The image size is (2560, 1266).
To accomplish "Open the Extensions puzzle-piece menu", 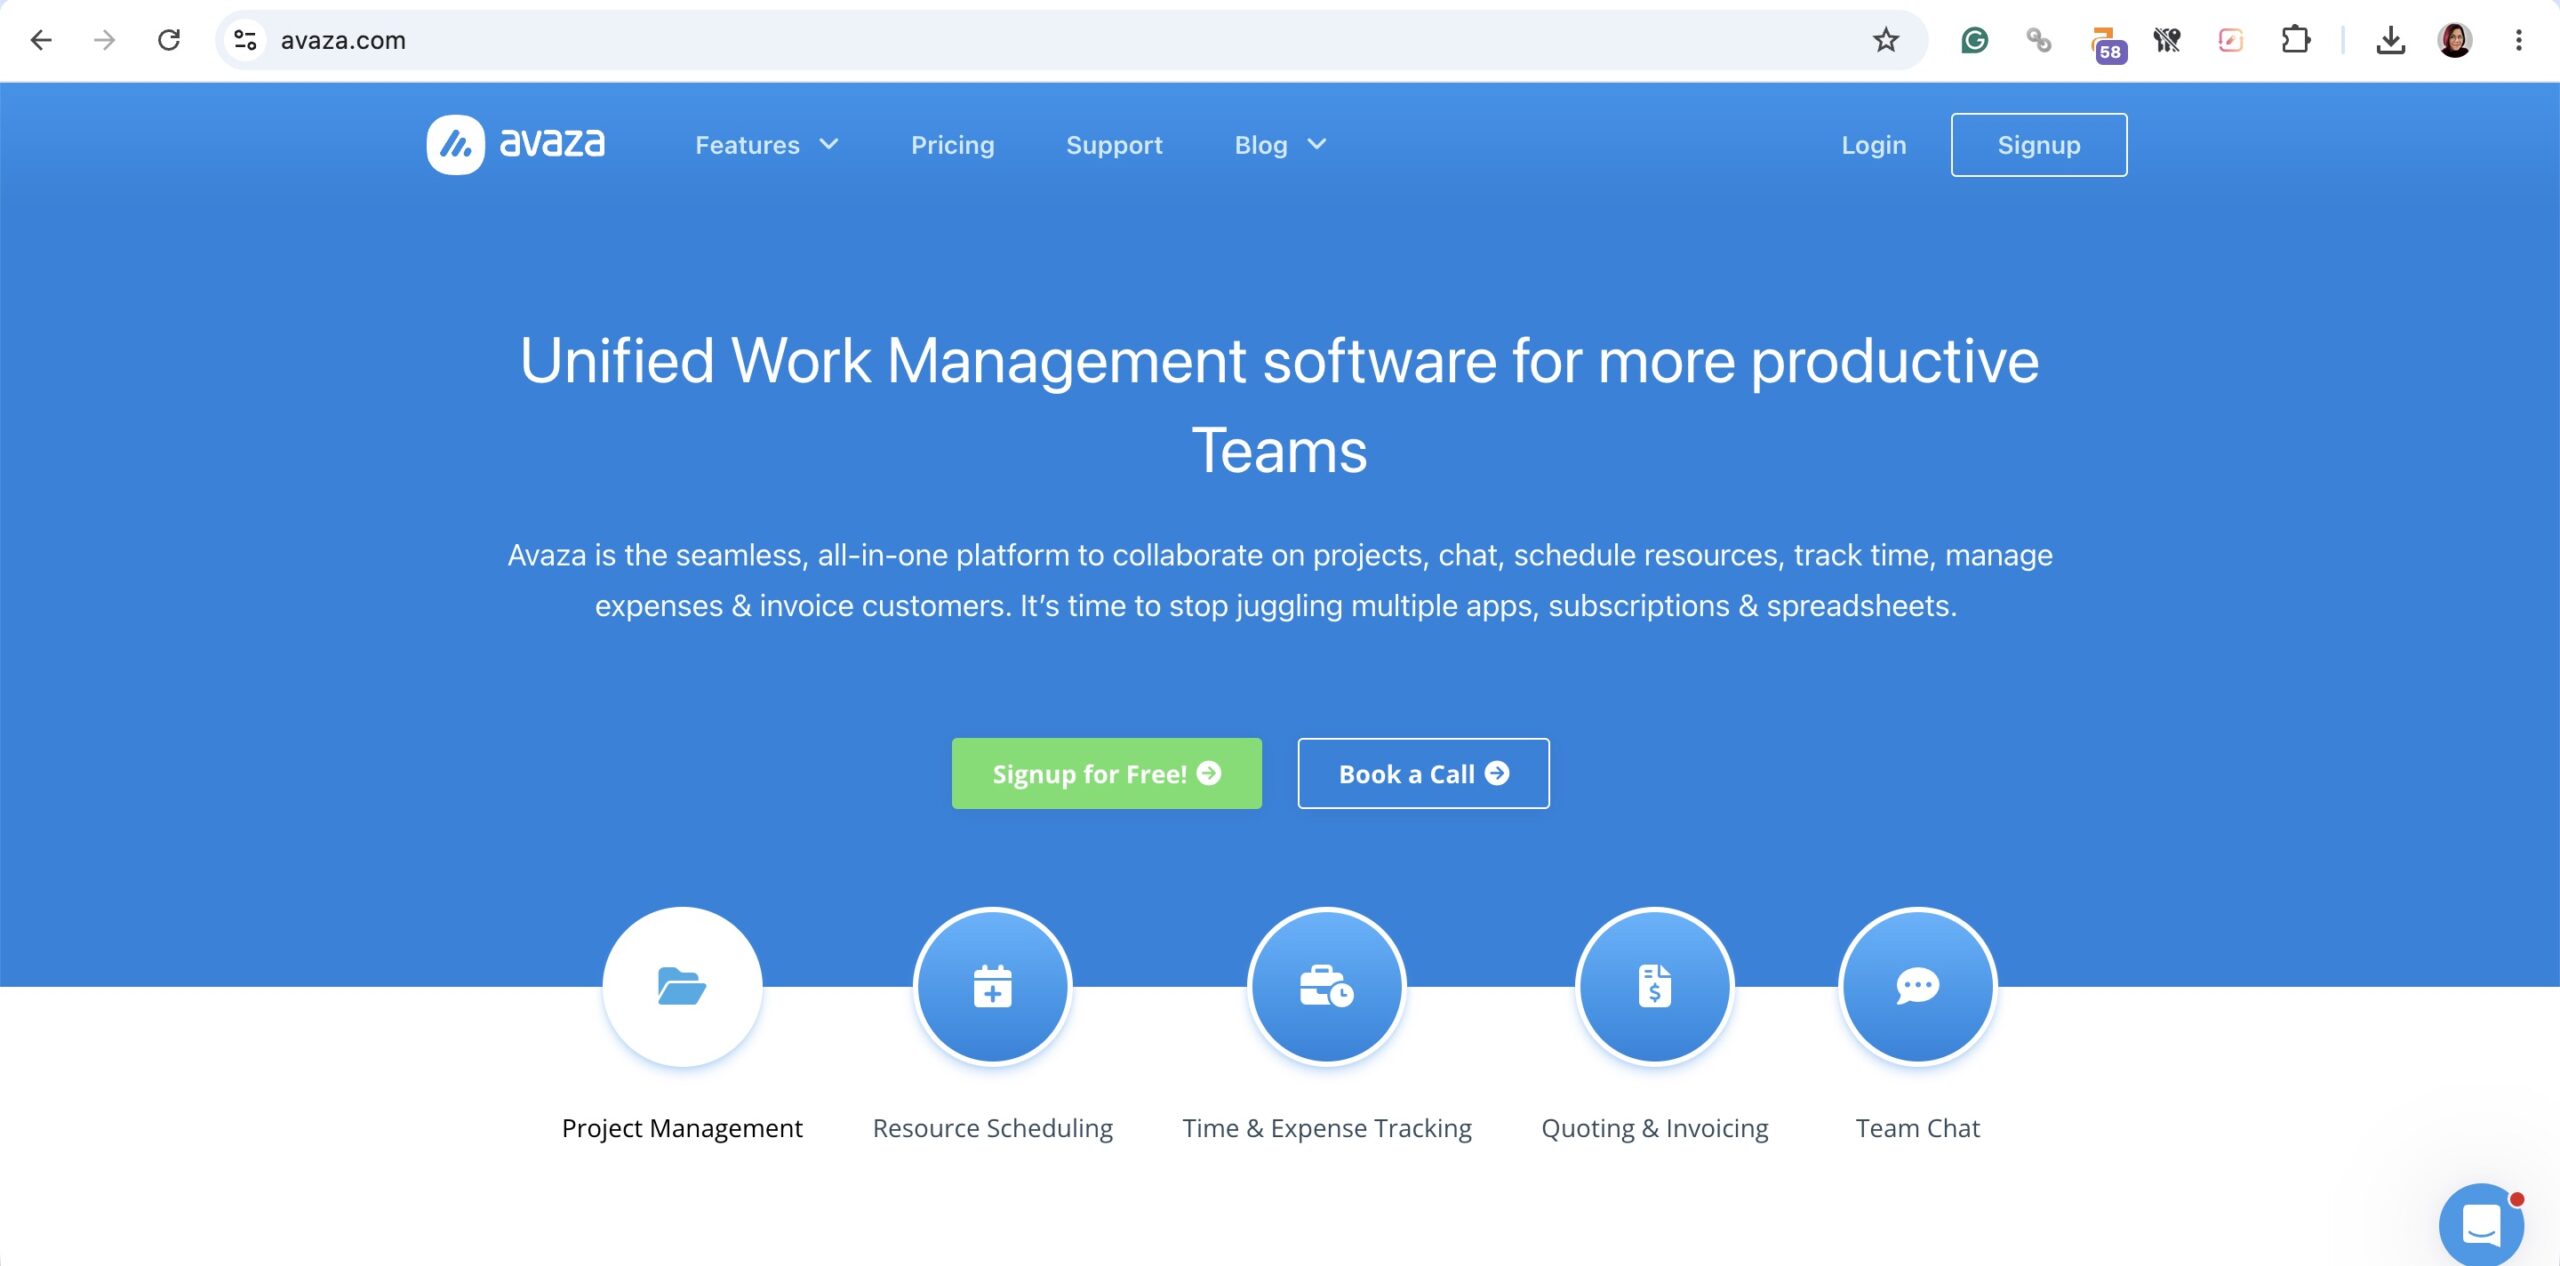I will [2296, 40].
